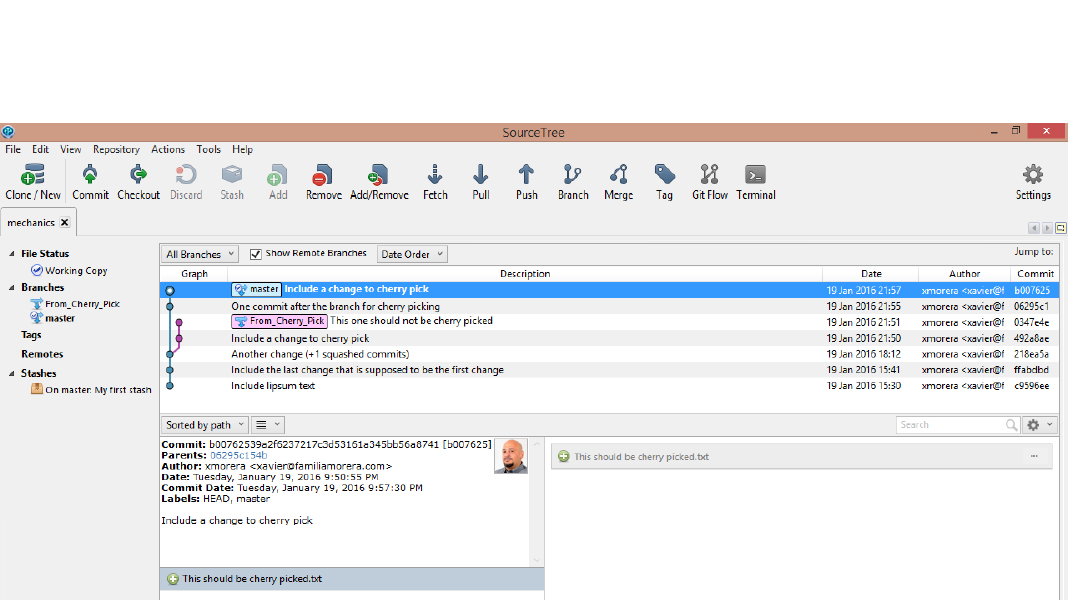
Task: Open the Date Order dropdown
Action: point(411,254)
